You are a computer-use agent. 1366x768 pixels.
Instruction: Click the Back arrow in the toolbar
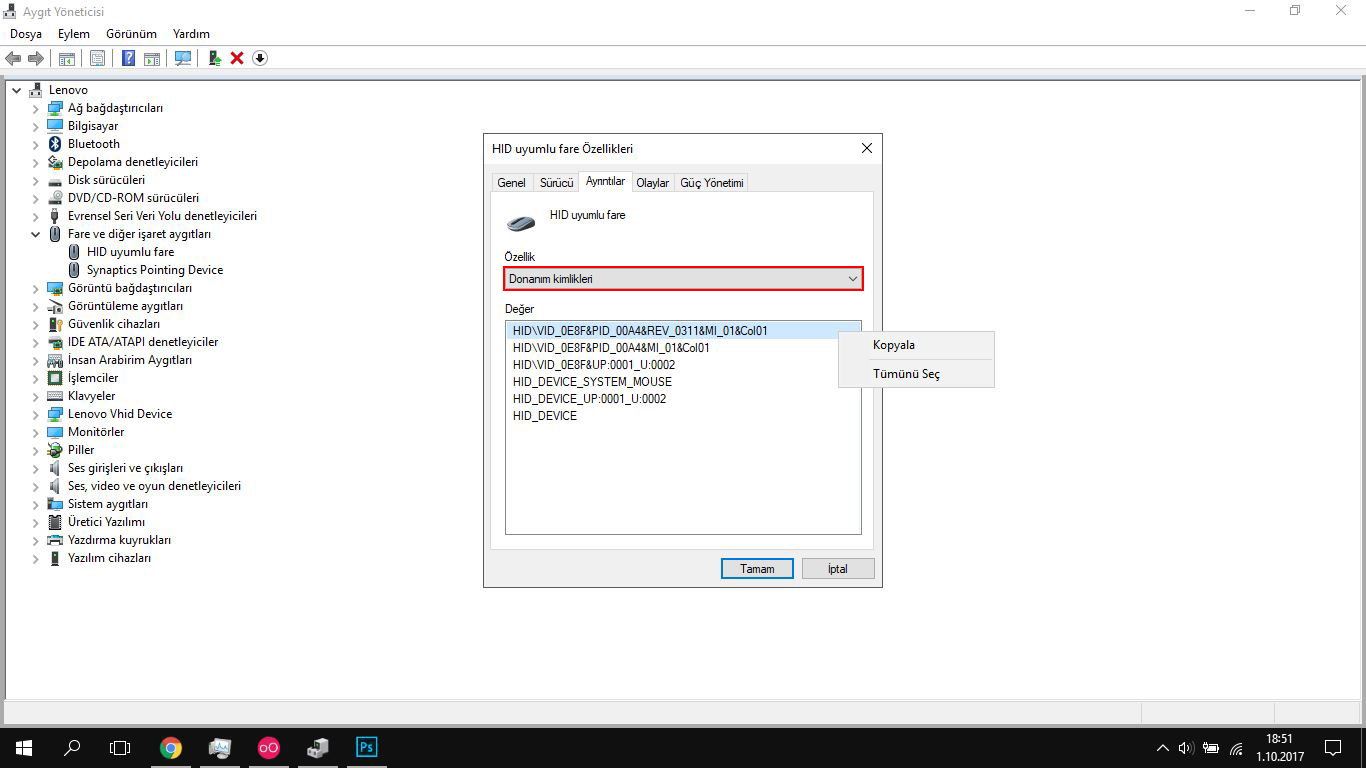(13, 58)
